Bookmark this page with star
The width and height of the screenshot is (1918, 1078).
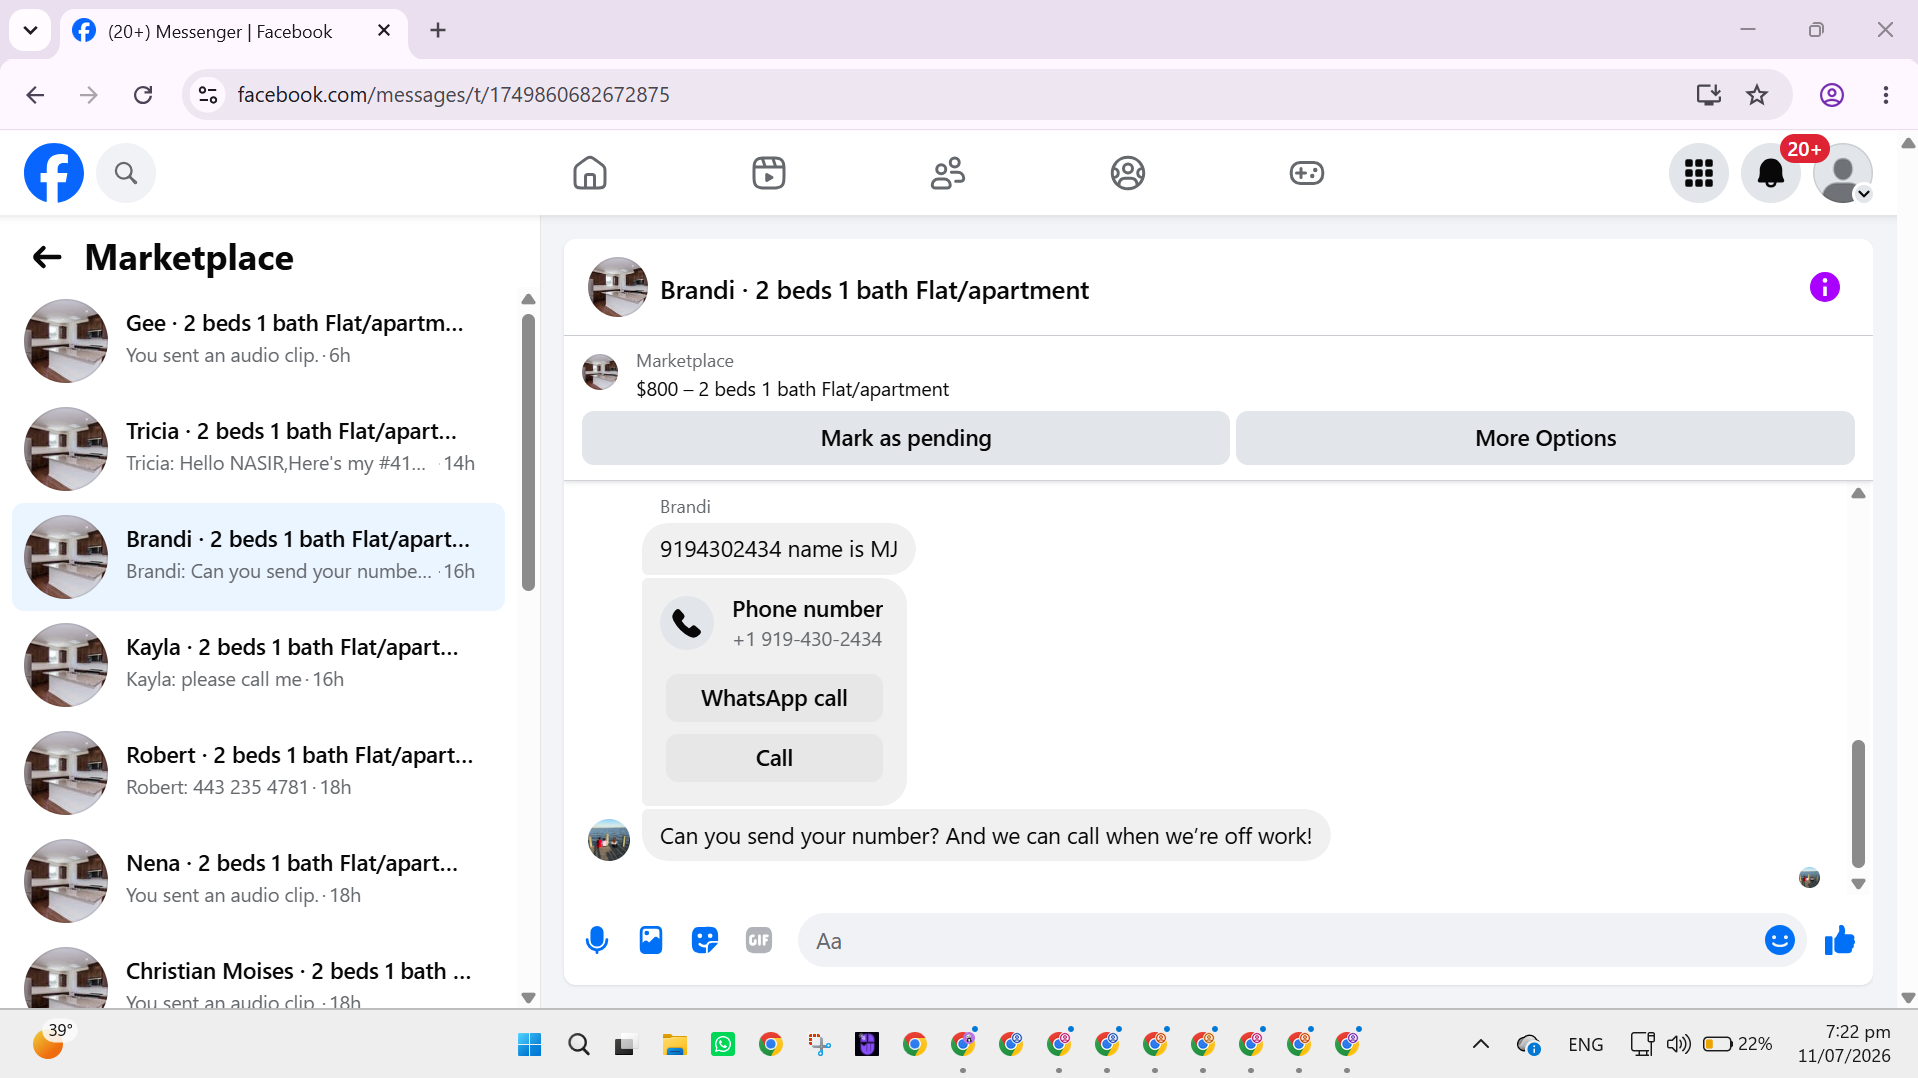1757,95
